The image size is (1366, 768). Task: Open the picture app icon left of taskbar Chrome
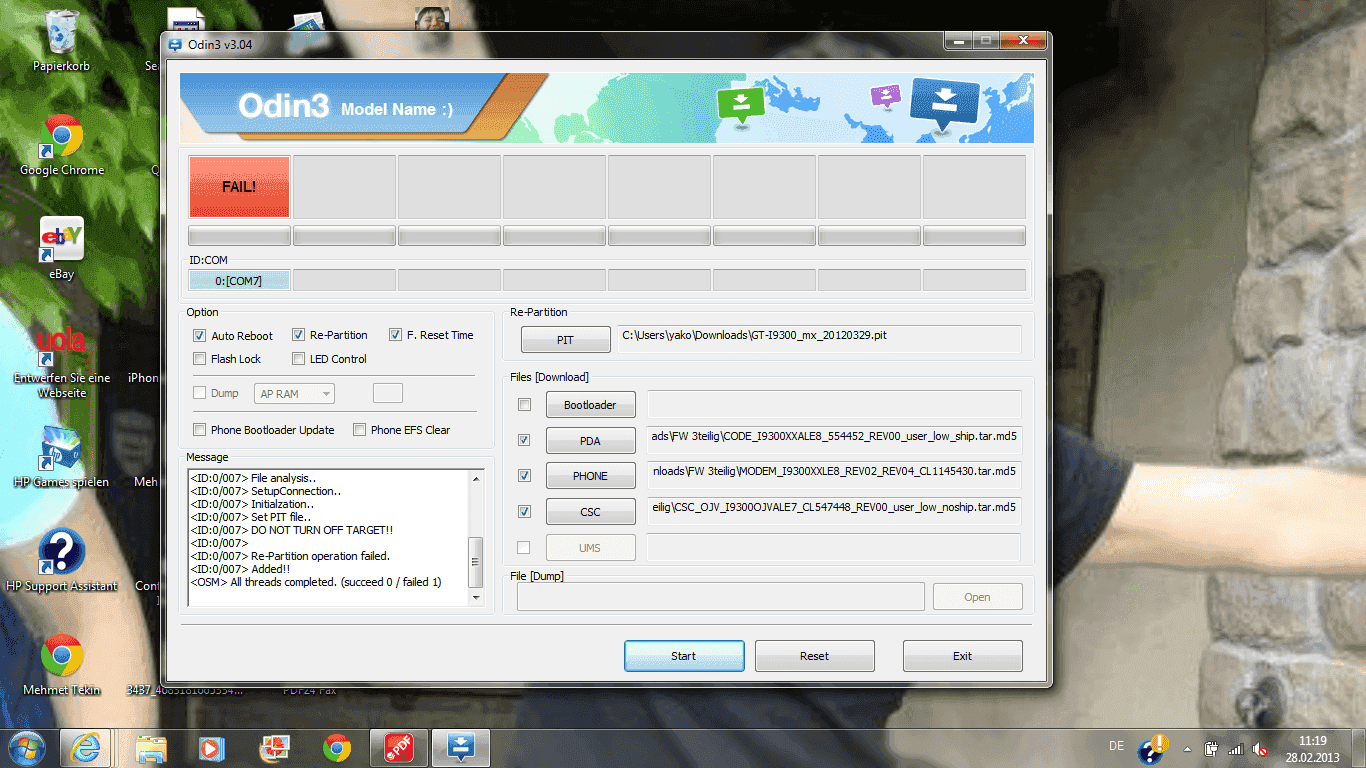[x=274, y=747]
